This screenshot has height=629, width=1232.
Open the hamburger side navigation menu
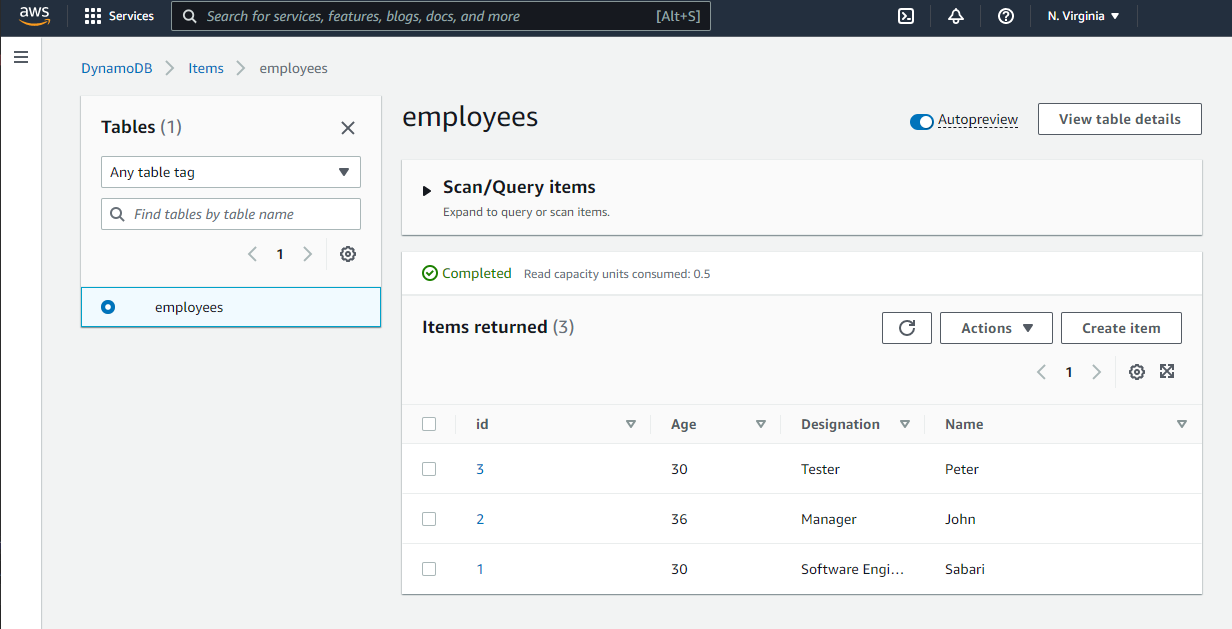[x=21, y=57]
